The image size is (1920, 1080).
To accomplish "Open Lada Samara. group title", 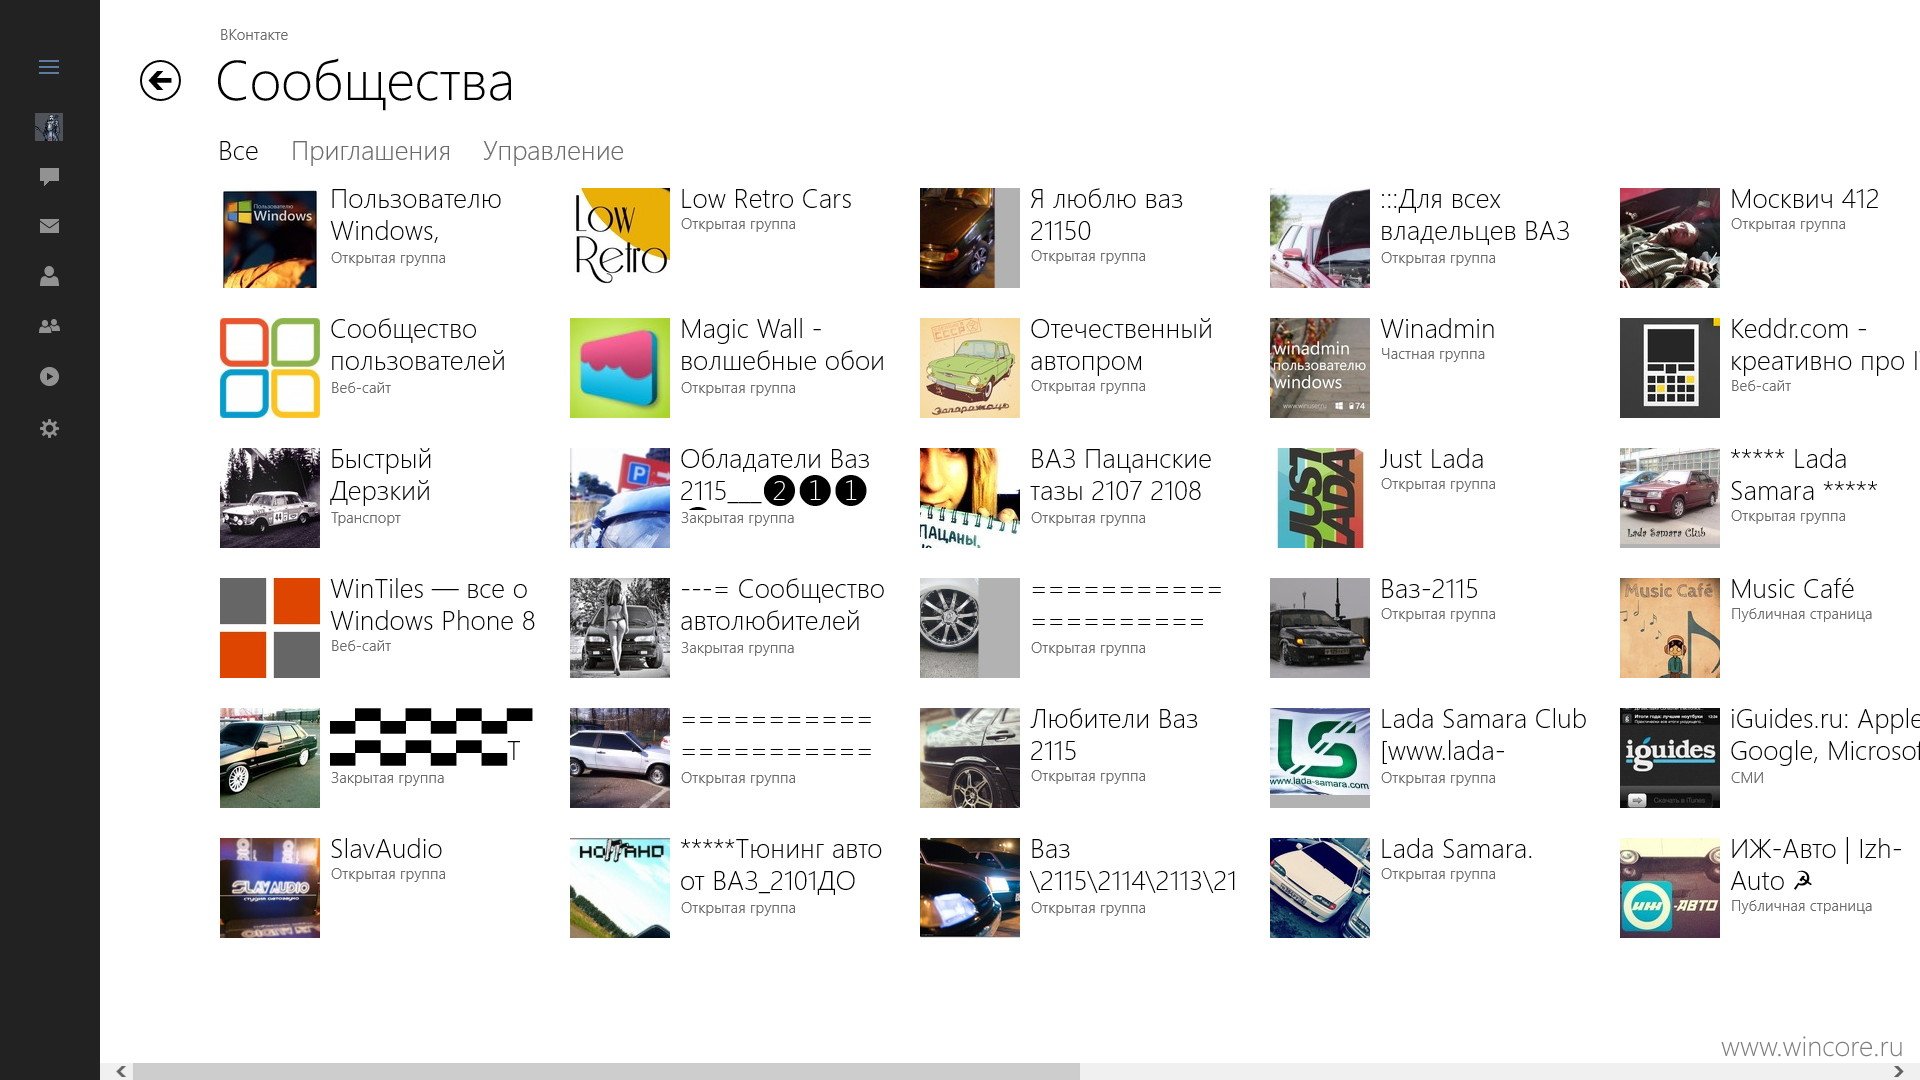I will (1456, 849).
